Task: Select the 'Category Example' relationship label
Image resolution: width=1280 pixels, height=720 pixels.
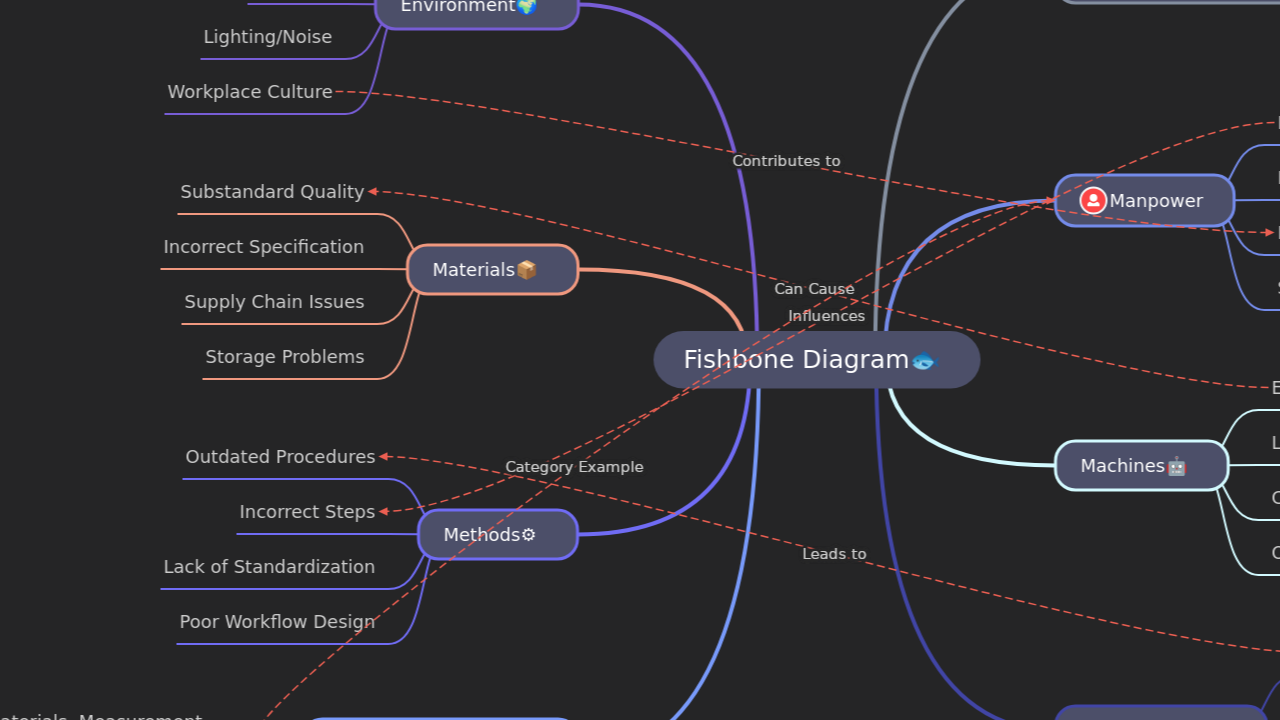Action: (574, 467)
